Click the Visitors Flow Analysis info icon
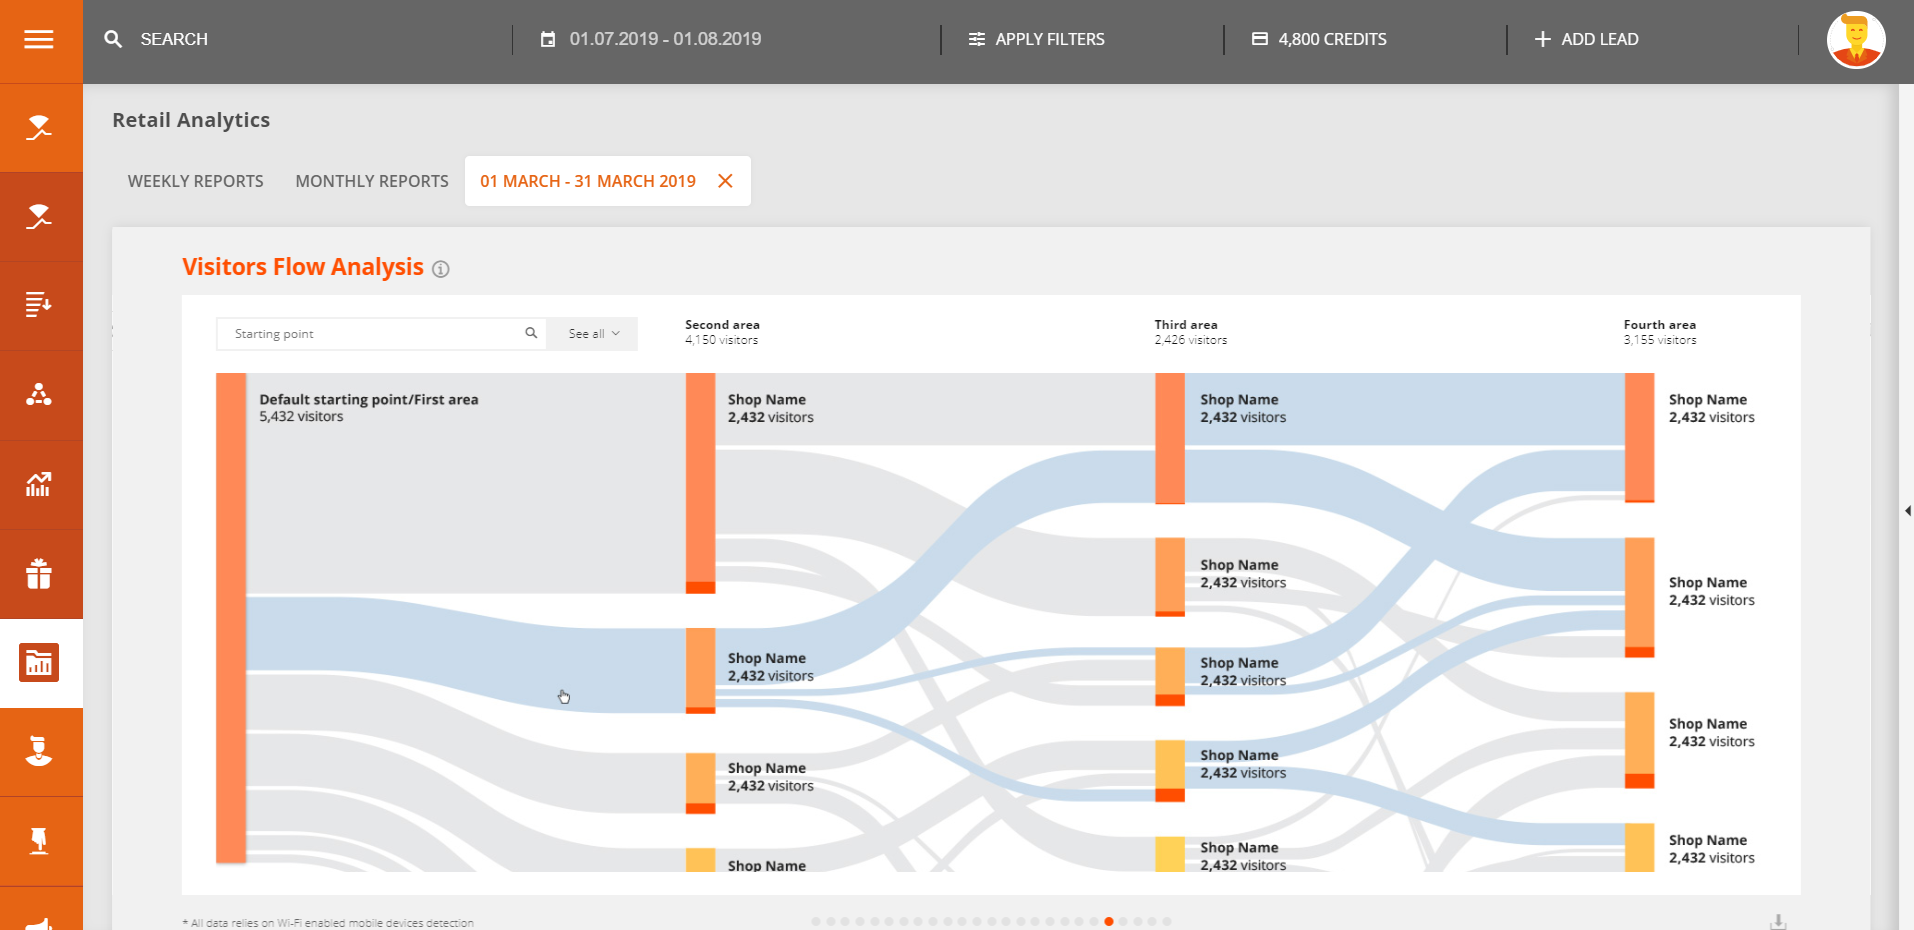This screenshot has height=930, width=1914. (441, 269)
